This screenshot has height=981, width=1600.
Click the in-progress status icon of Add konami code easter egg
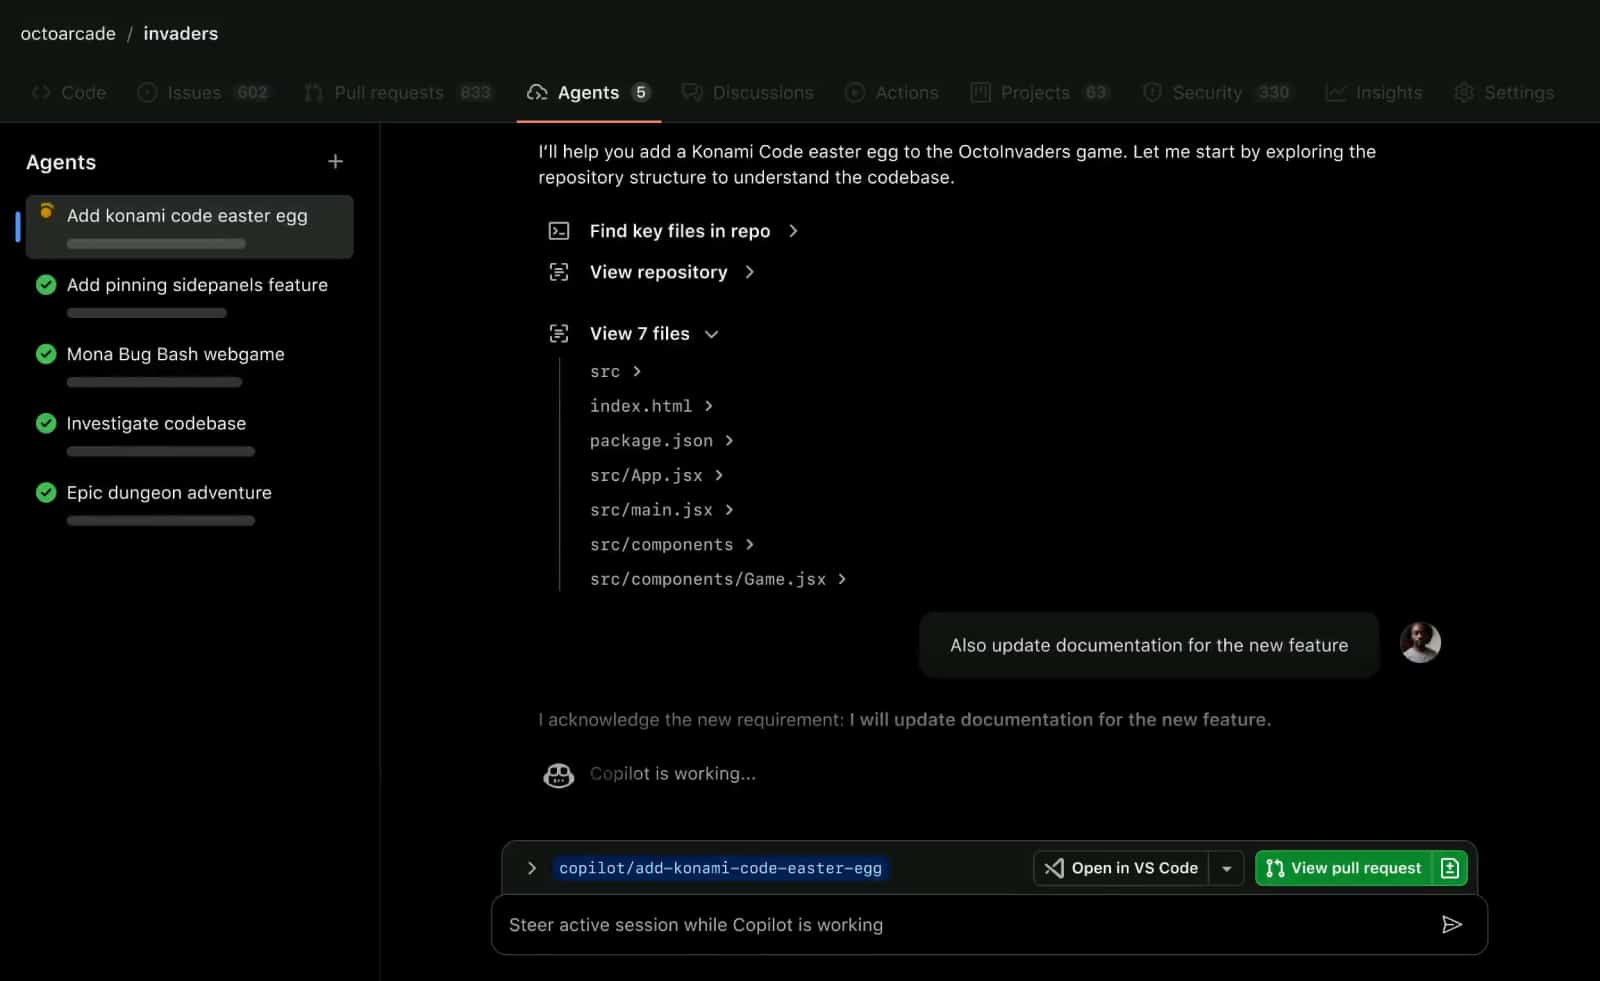(x=46, y=211)
